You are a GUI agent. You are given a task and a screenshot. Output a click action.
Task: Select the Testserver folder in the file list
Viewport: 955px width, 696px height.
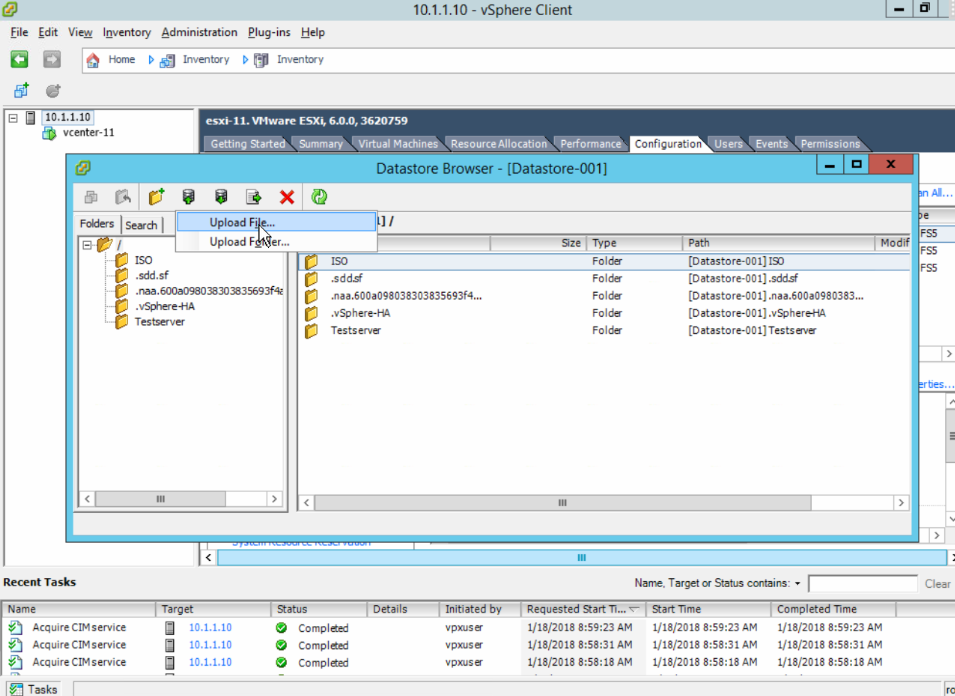click(357, 330)
